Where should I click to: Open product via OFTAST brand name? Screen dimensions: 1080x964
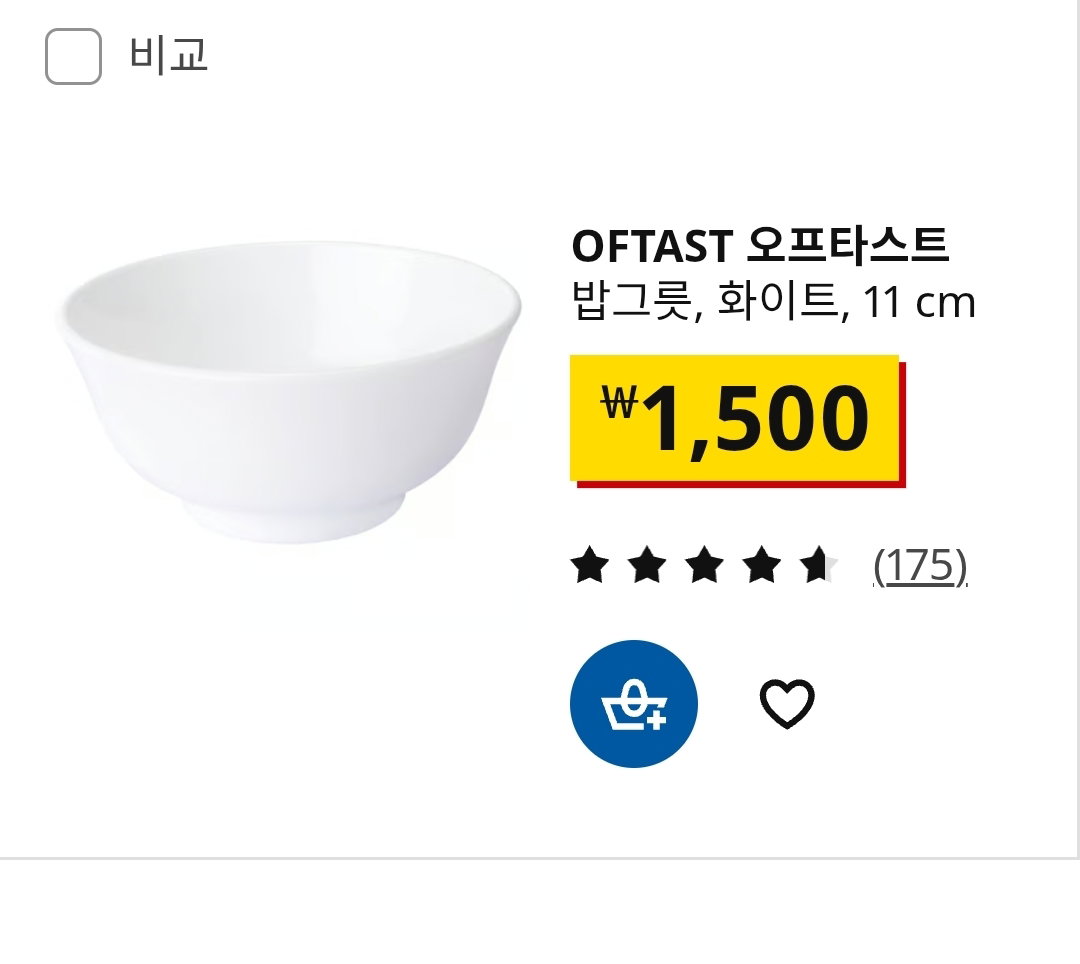click(652, 246)
